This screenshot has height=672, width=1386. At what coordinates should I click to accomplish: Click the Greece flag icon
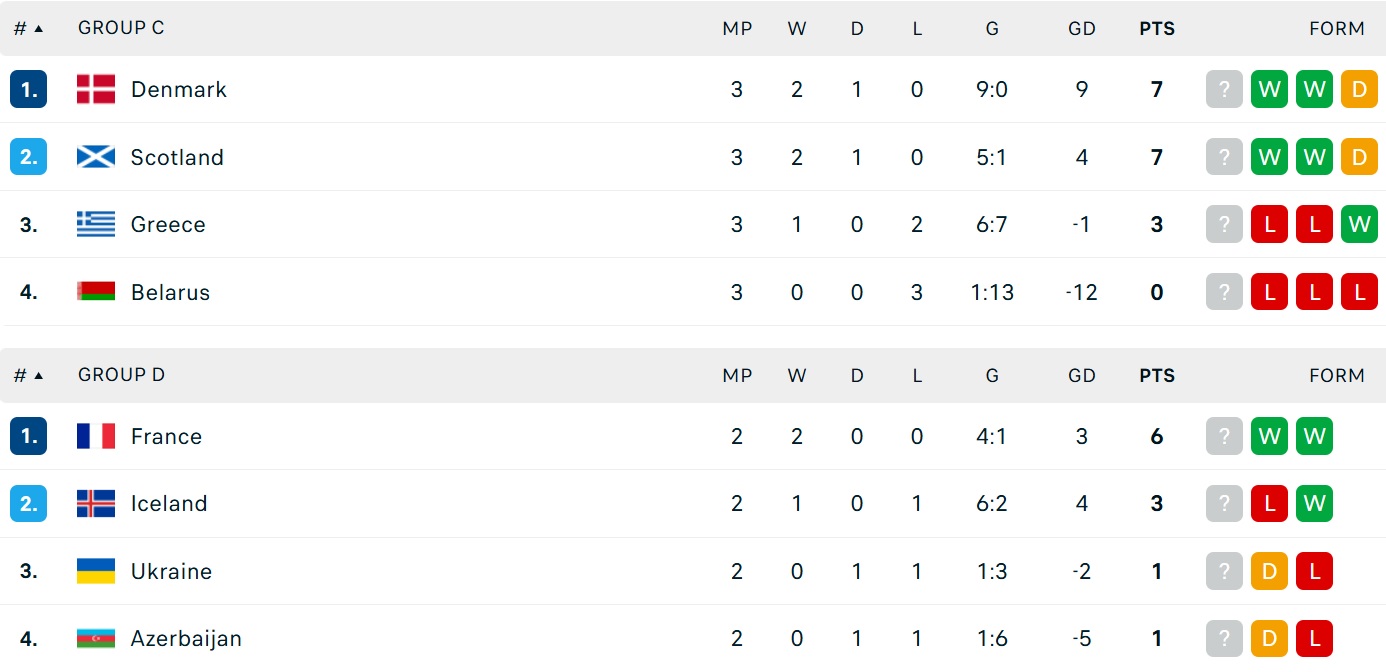coord(96,224)
